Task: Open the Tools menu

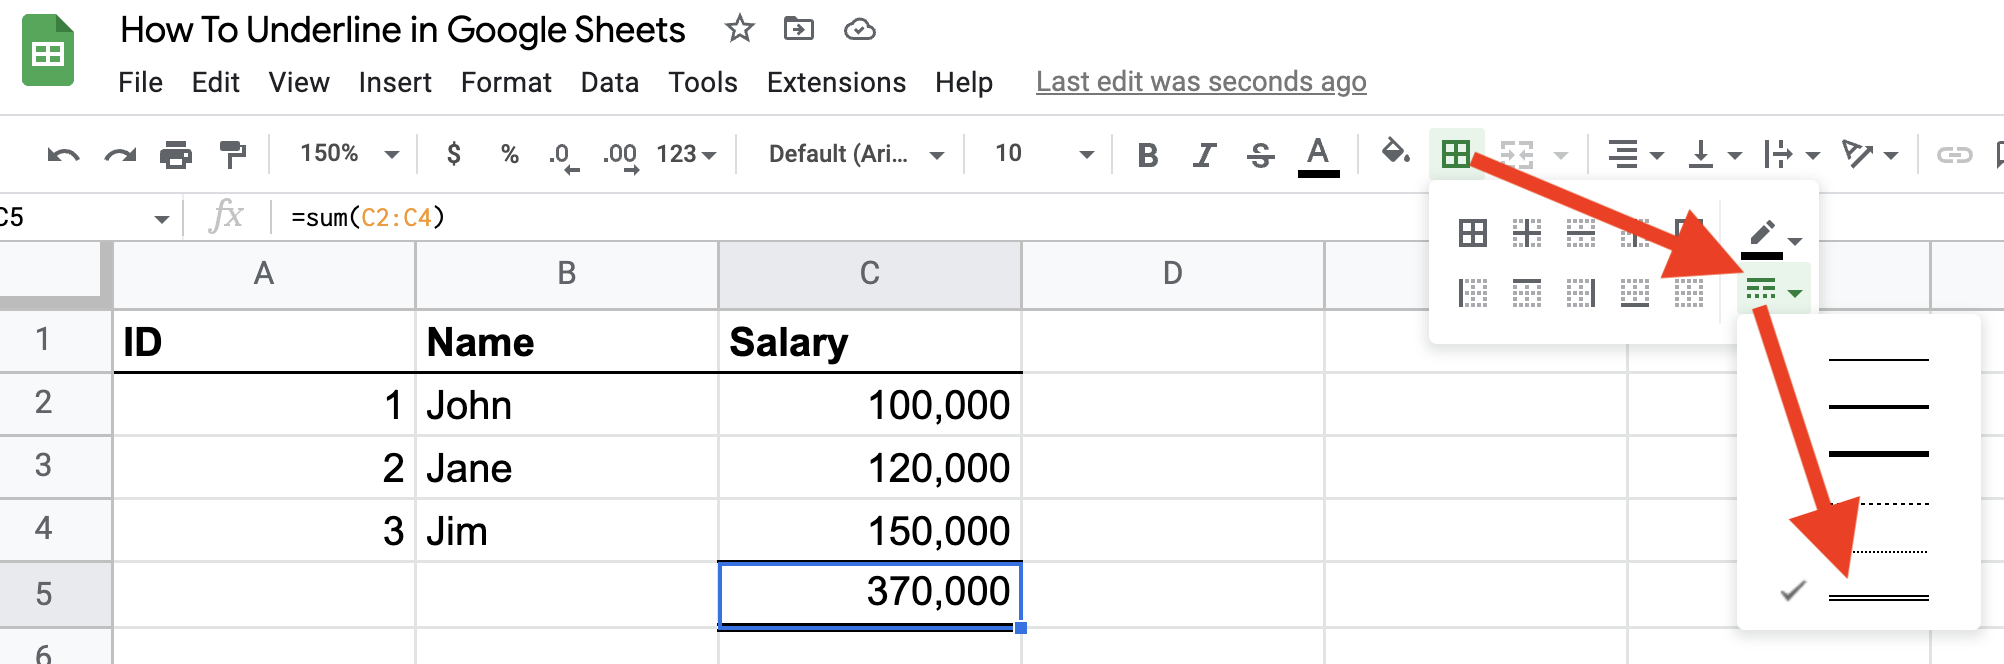Action: (x=703, y=82)
